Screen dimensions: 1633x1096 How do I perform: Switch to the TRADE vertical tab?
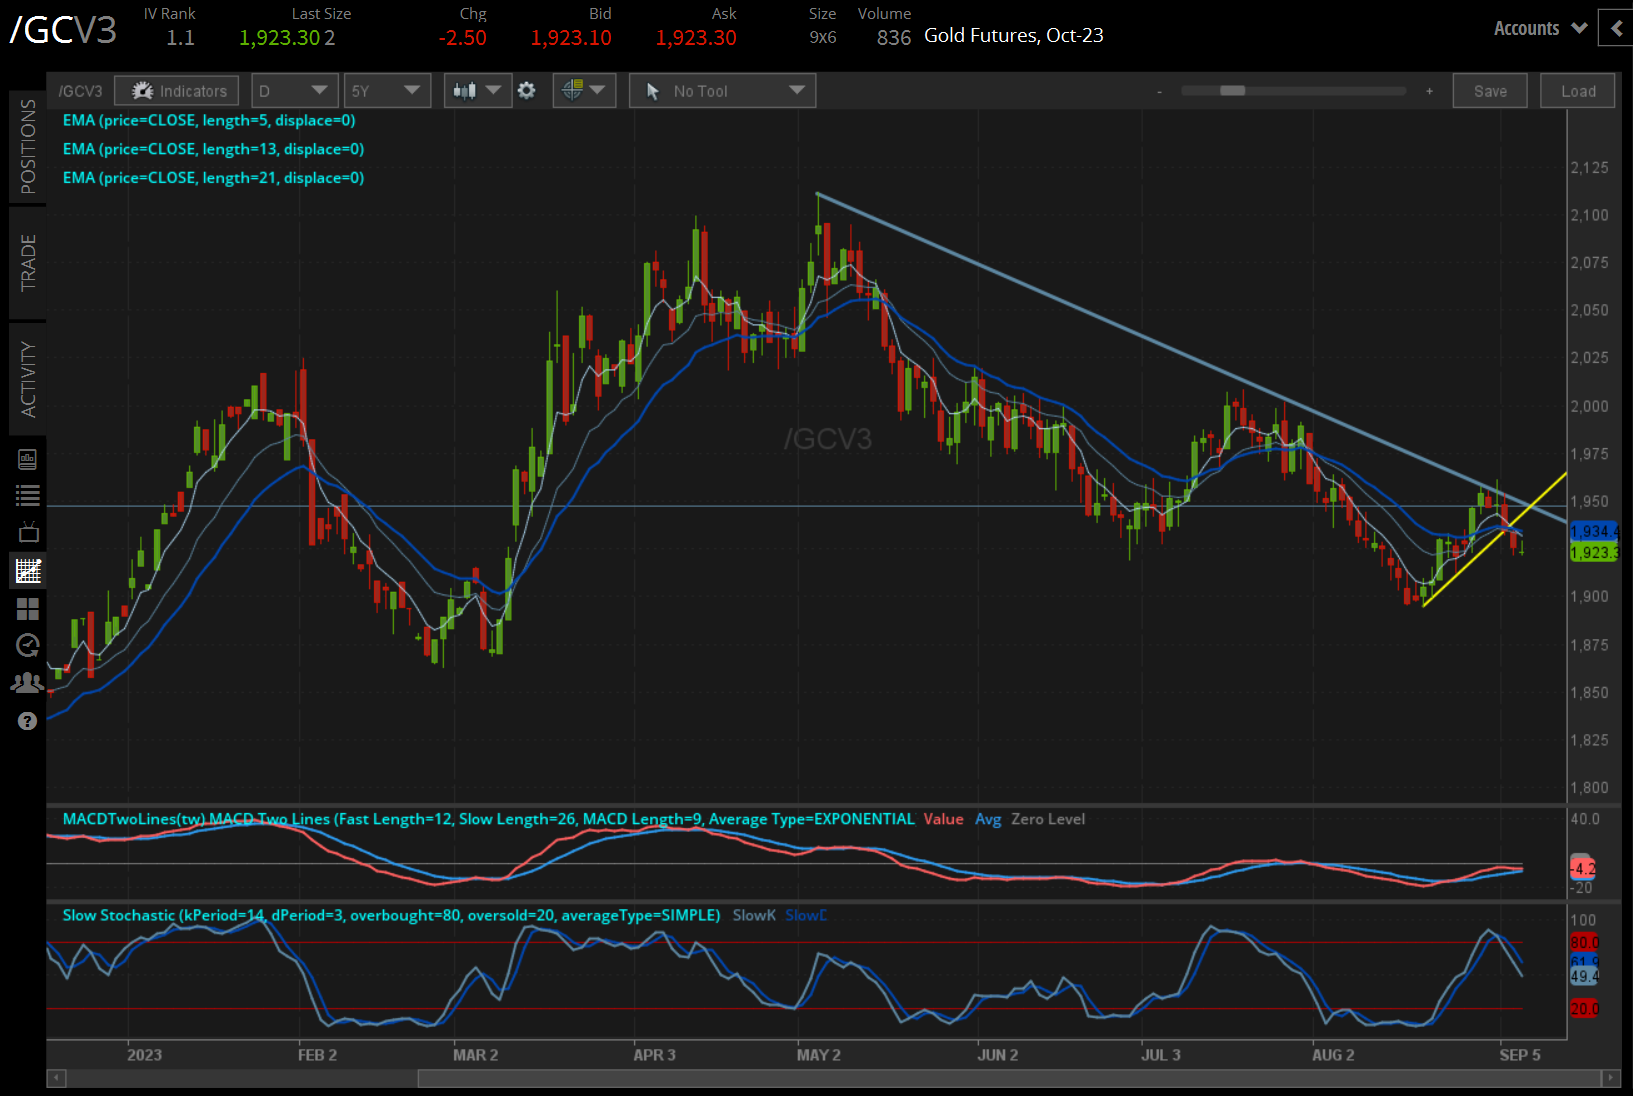tap(28, 263)
